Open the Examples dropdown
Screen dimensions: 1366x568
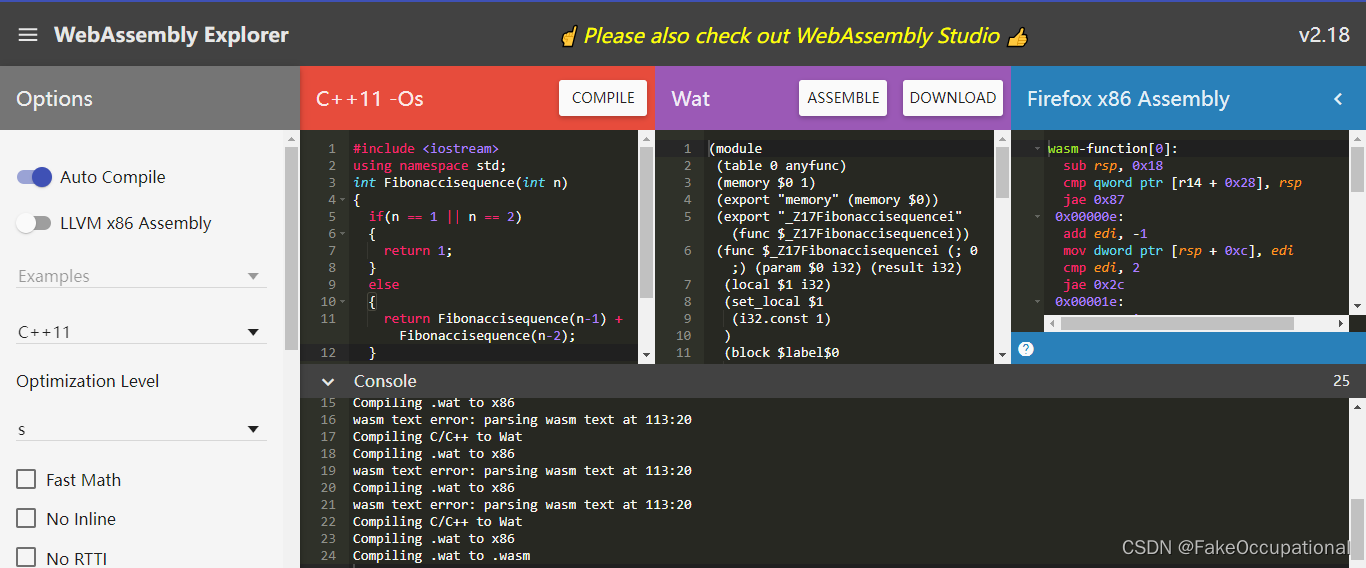pyautogui.click(x=141, y=276)
